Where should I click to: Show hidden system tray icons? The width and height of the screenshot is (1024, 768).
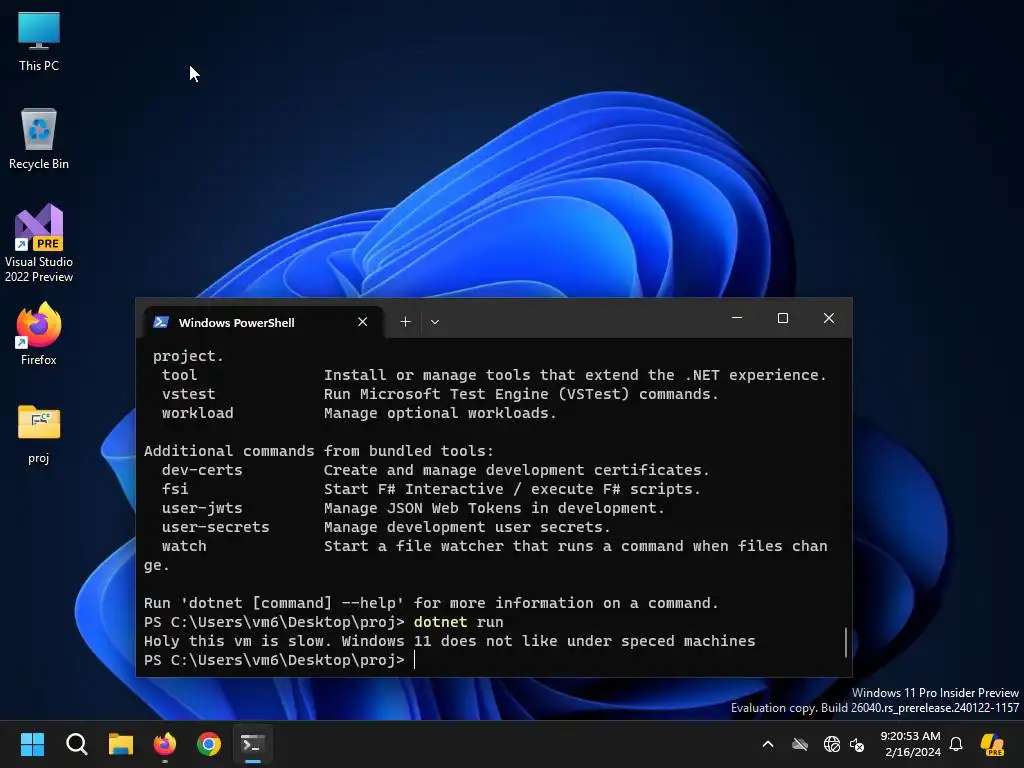pyautogui.click(x=768, y=744)
